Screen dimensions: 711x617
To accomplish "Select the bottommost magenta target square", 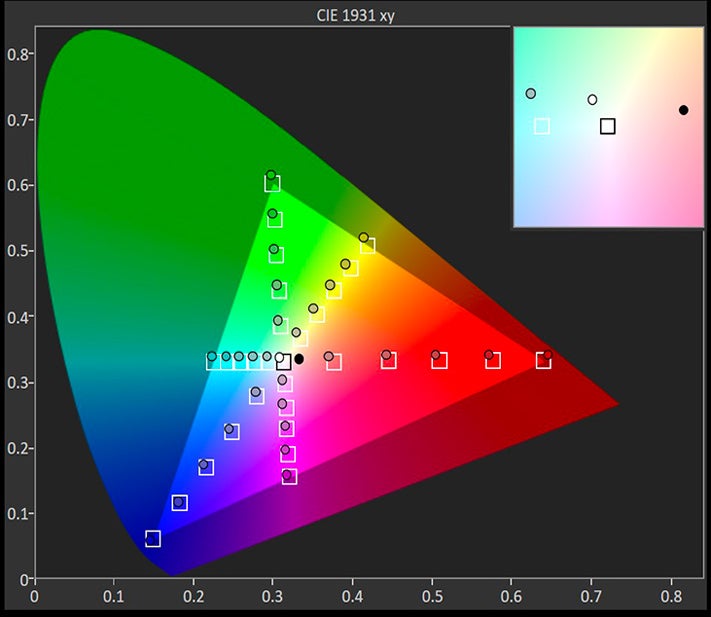I will pos(289,476).
